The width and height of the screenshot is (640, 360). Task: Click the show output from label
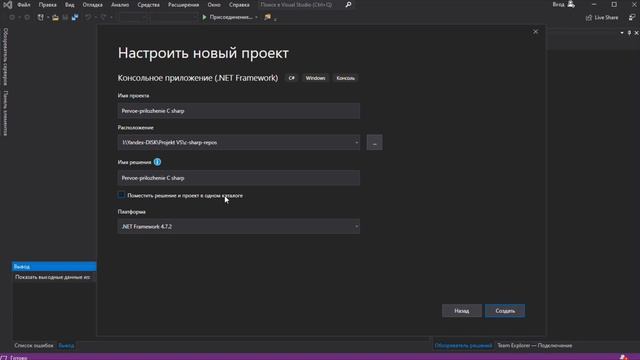point(52,277)
